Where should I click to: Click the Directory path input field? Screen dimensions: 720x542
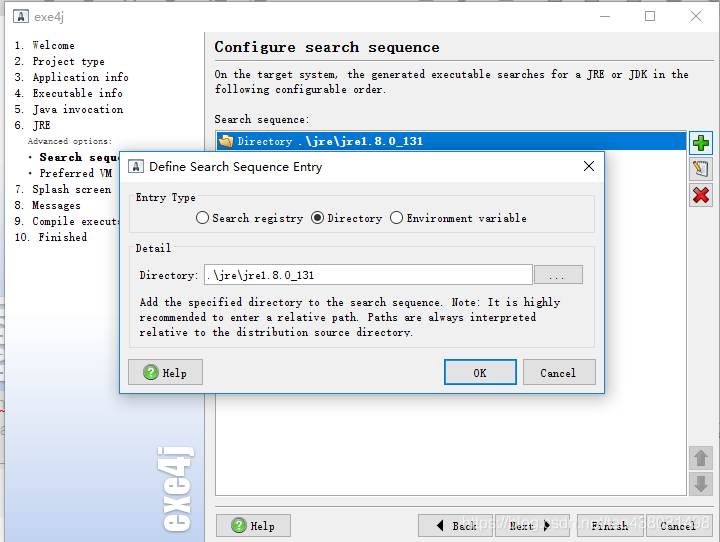(368, 275)
